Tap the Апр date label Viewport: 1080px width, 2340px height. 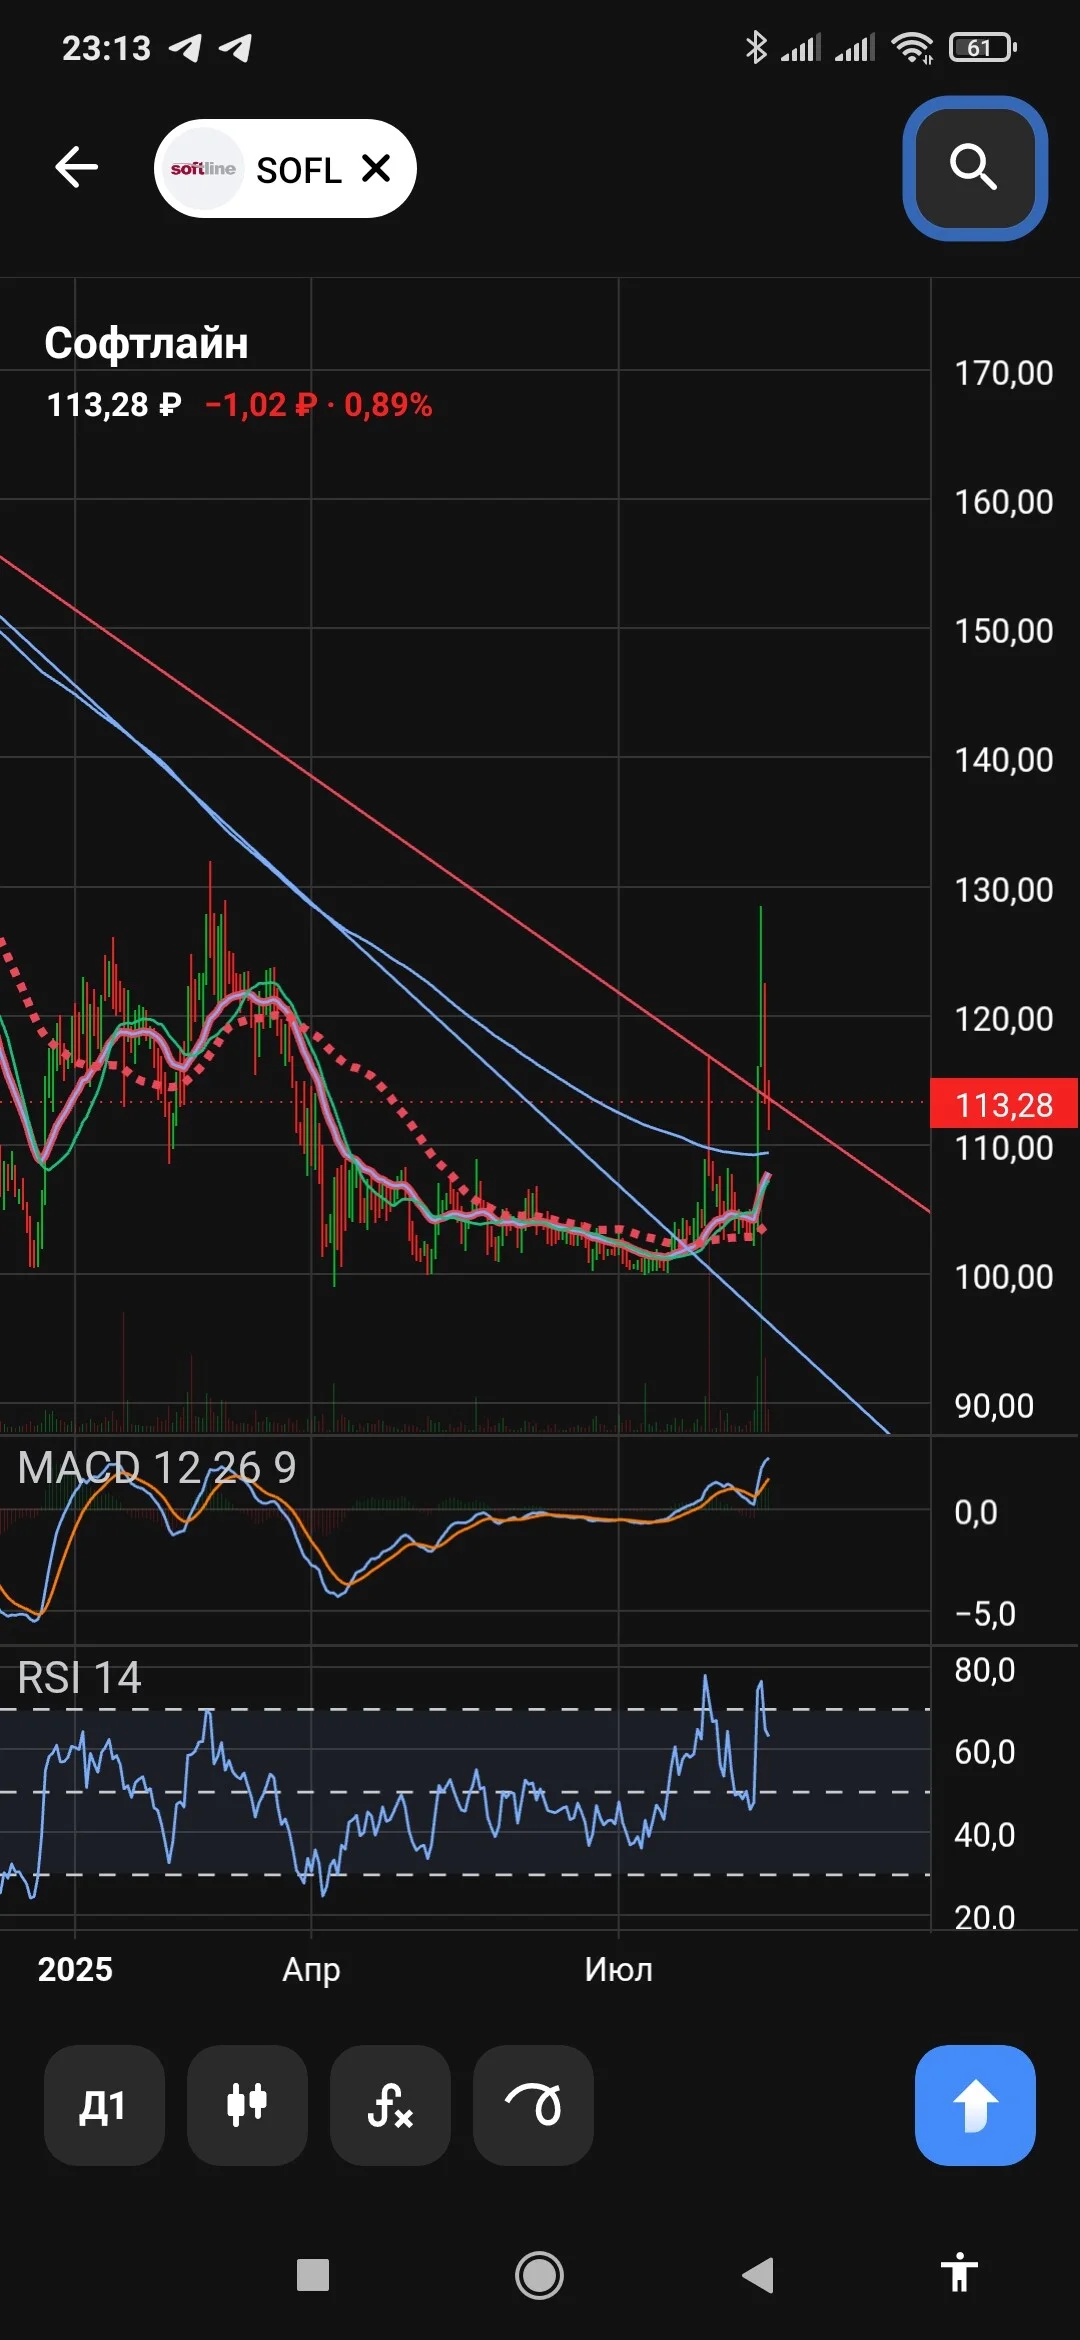tap(311, 1969)
